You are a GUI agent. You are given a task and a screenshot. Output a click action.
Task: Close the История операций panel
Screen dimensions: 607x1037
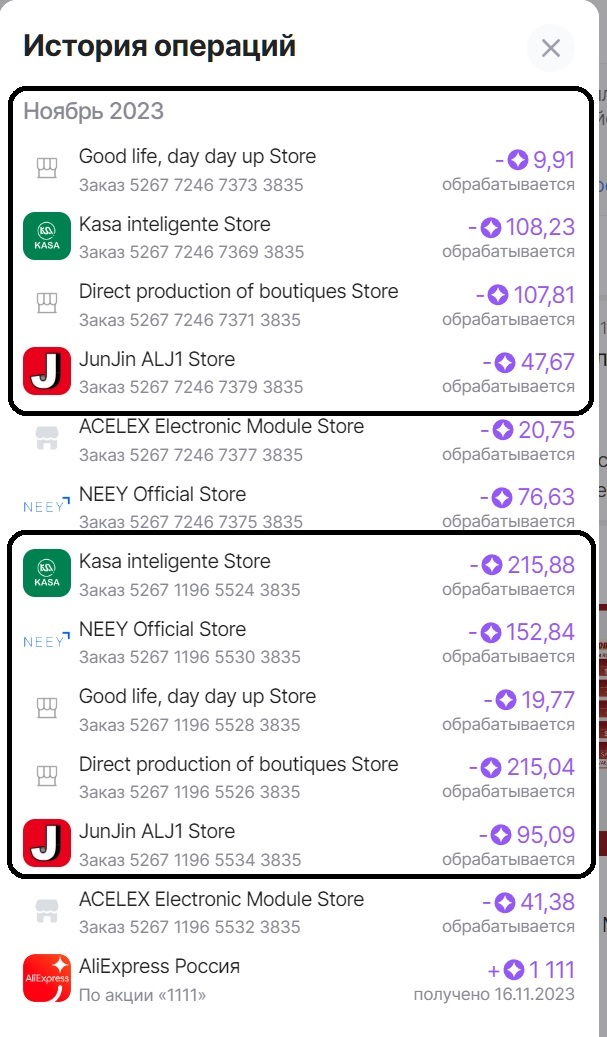pos(550,48)
